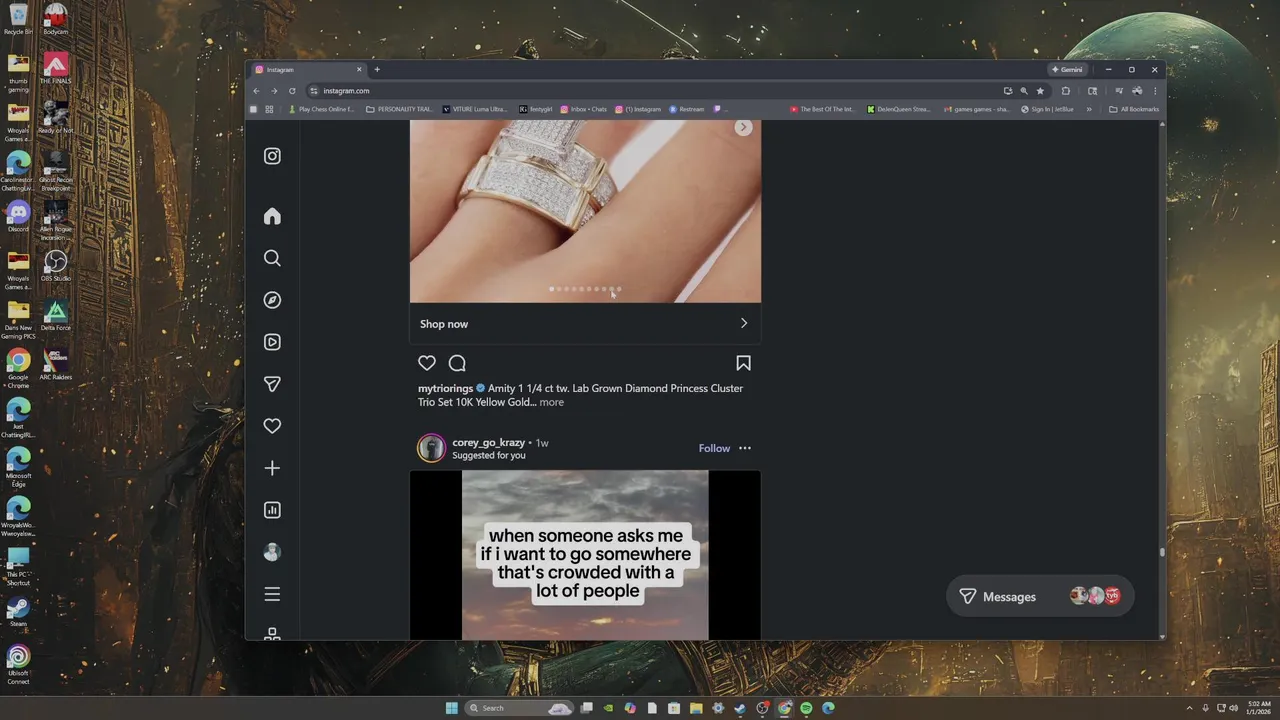Select Discord desktop shortcut
Image resolution: width=1280 pixels, height=720 pixels.
pos(18,216)
